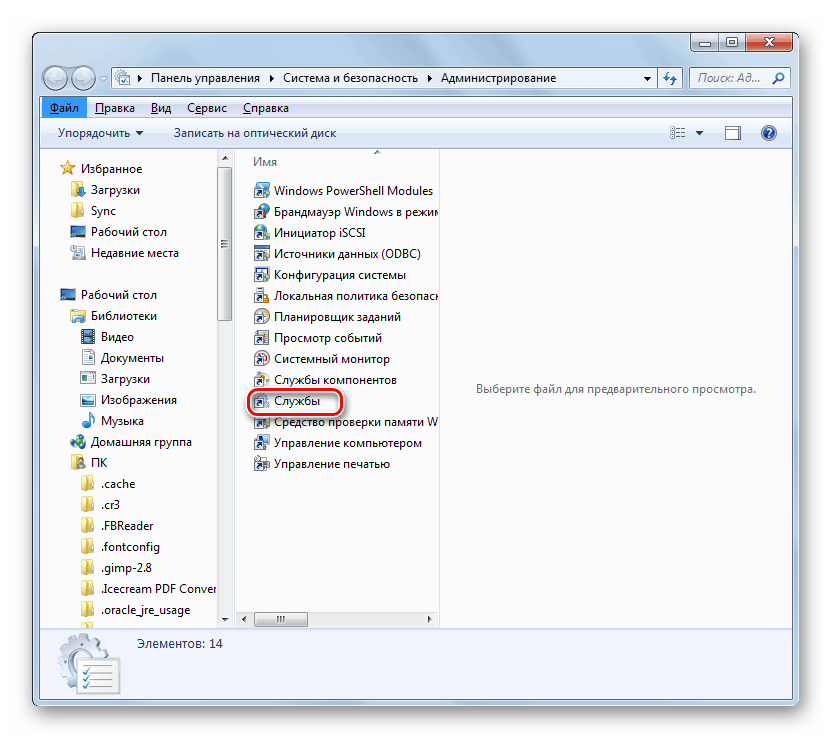The image size is (832, 739).
Task: Click Записать на оптический диск button
Action: click(x=255, y=133)
